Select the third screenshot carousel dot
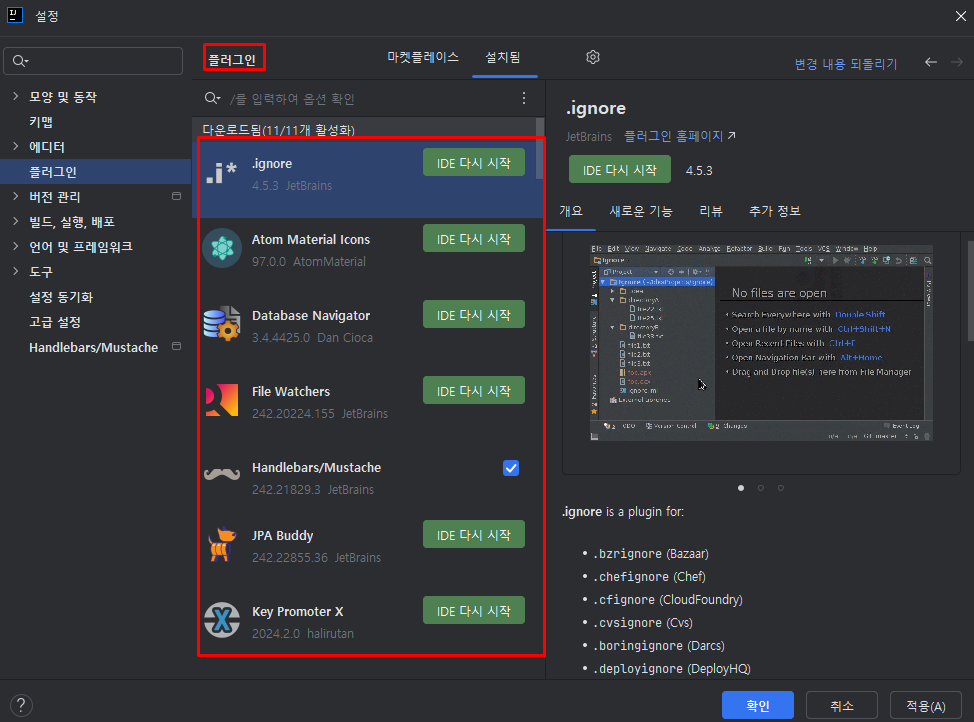The image size is (974, 722). (781, 488)
